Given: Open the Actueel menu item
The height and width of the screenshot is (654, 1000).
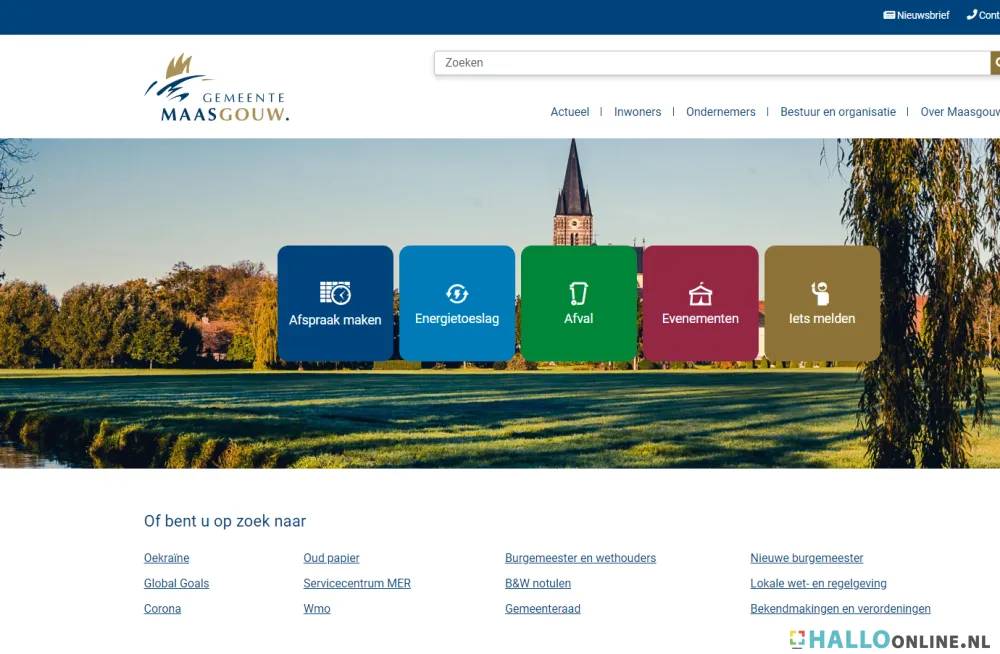Looking at the screenshot, I should (x=570, y=112).
